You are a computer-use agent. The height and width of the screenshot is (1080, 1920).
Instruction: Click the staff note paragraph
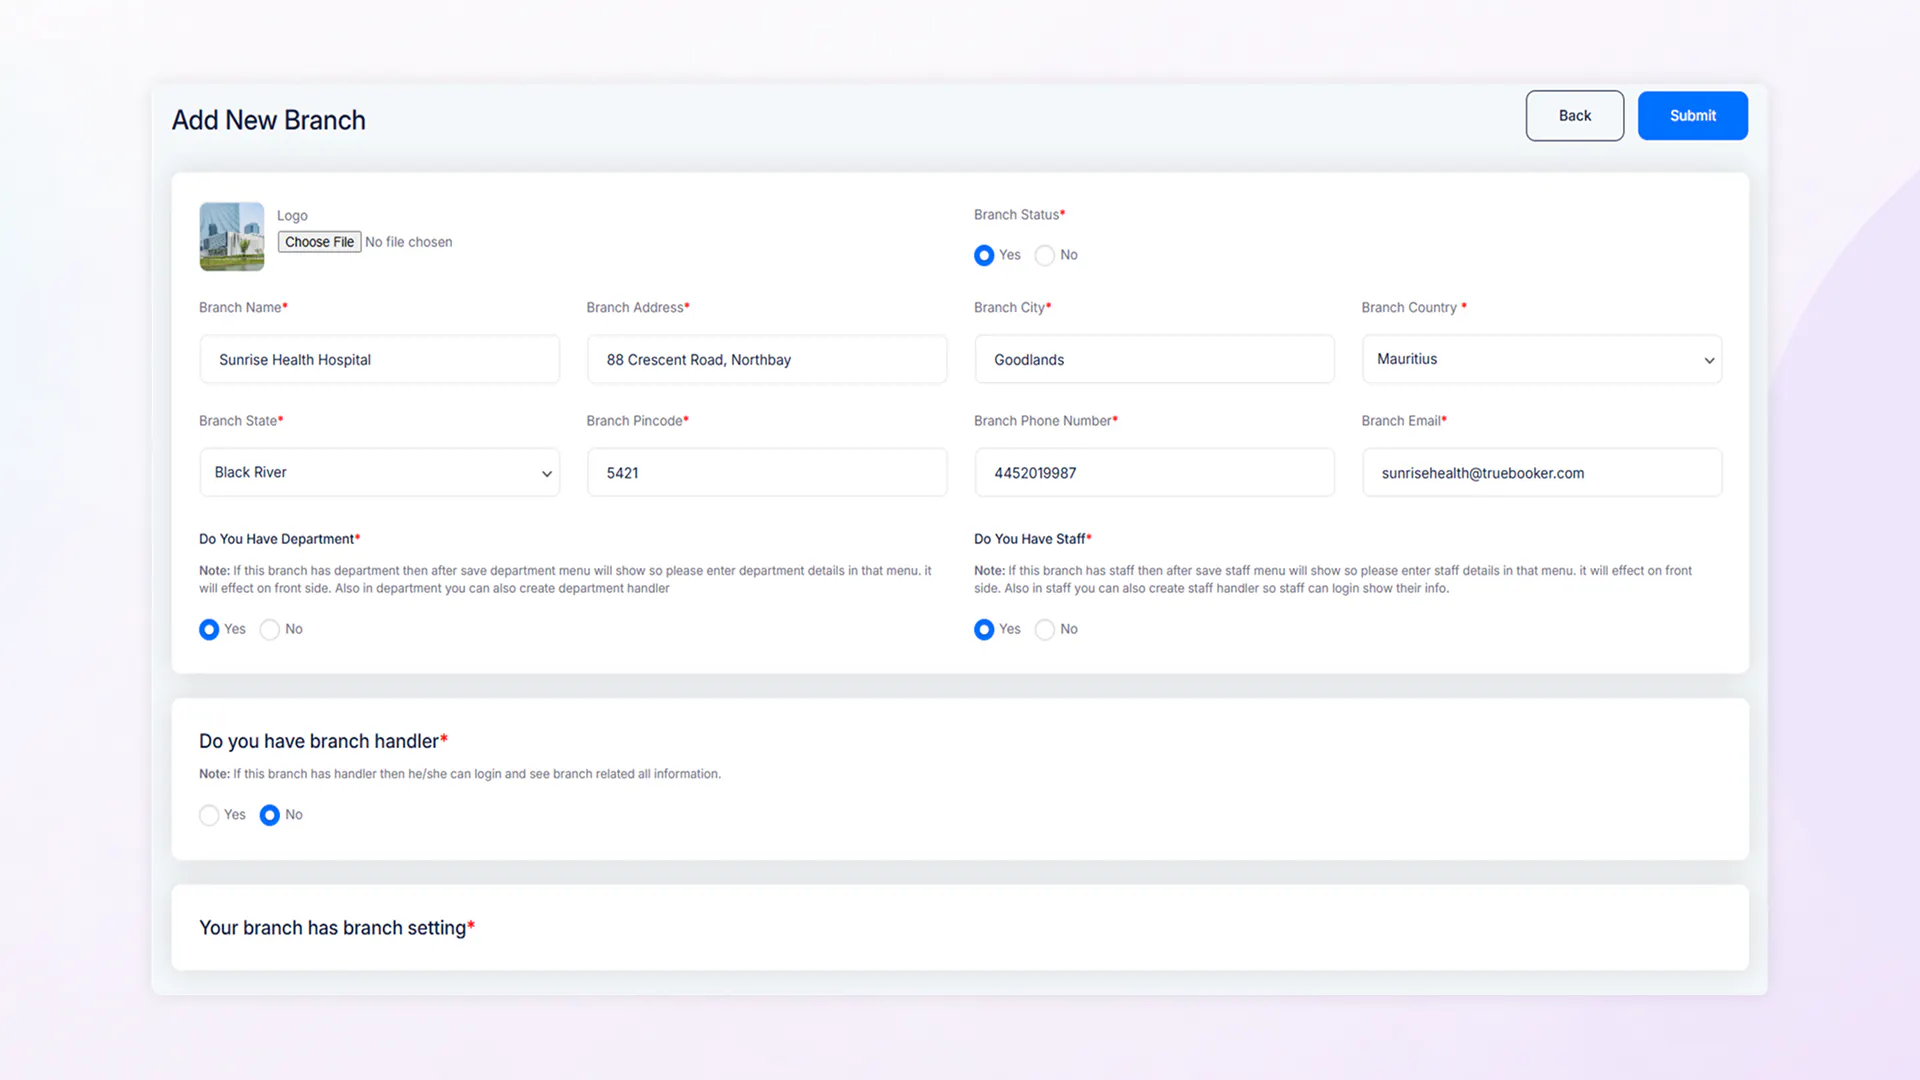[x=1333, y=579]
